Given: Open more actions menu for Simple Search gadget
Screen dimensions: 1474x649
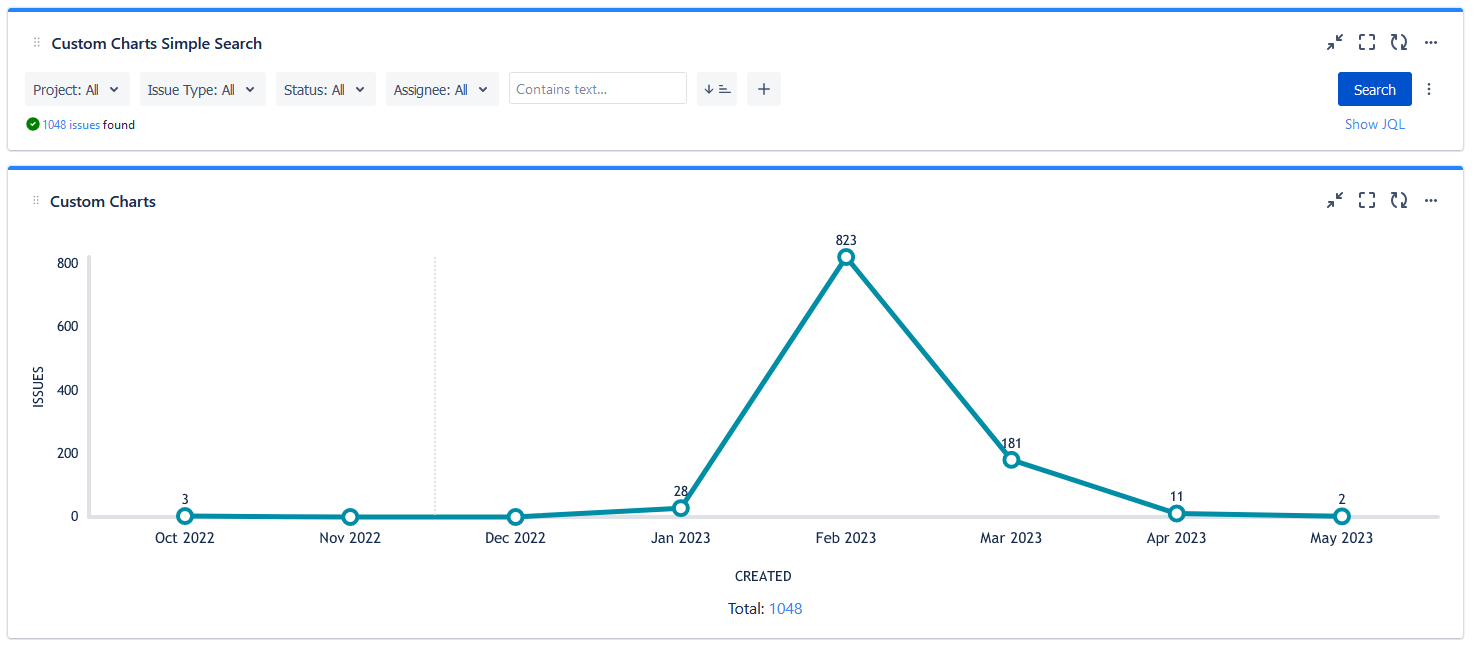Looking at the screenshot, I should point(1431,42).
